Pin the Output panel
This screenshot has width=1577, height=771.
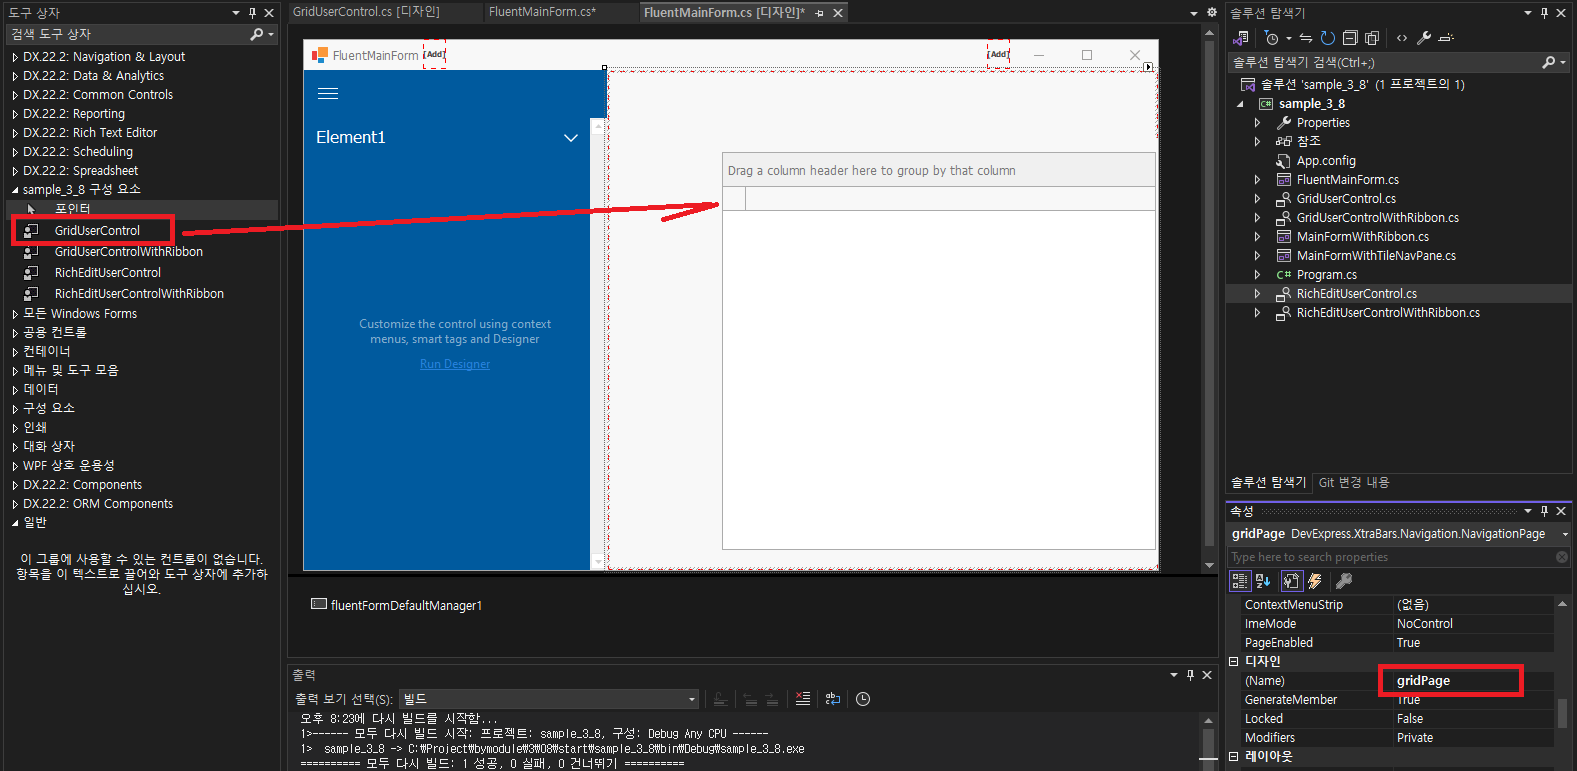coord(1190,675)
